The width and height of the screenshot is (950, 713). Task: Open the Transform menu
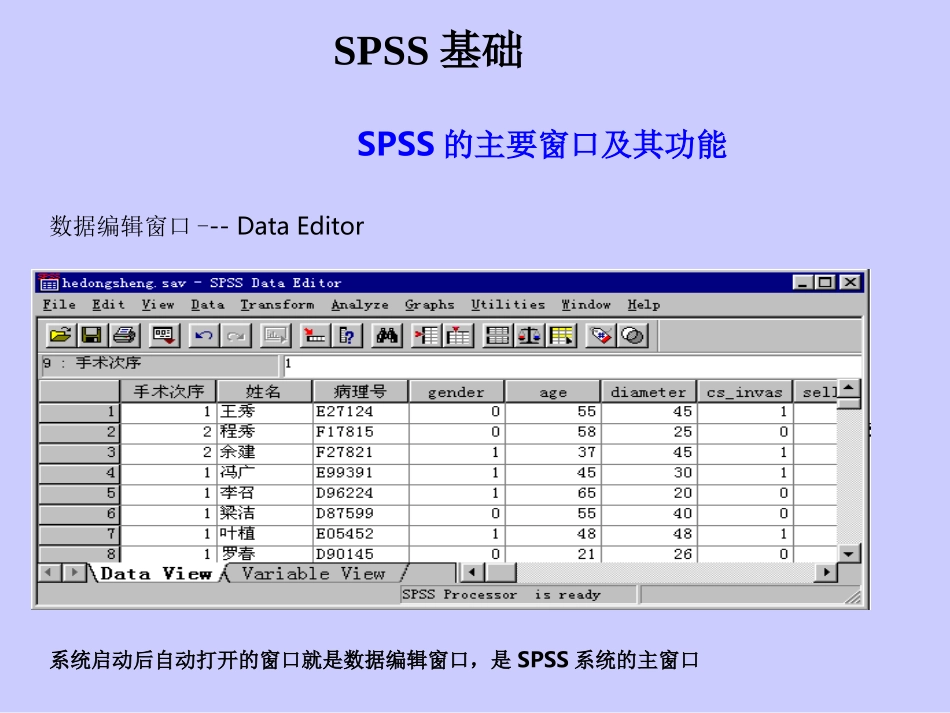coord(277,305)
